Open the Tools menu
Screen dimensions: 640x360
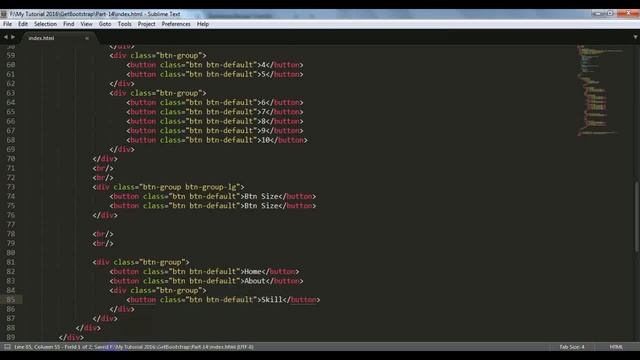coord(124,24)
